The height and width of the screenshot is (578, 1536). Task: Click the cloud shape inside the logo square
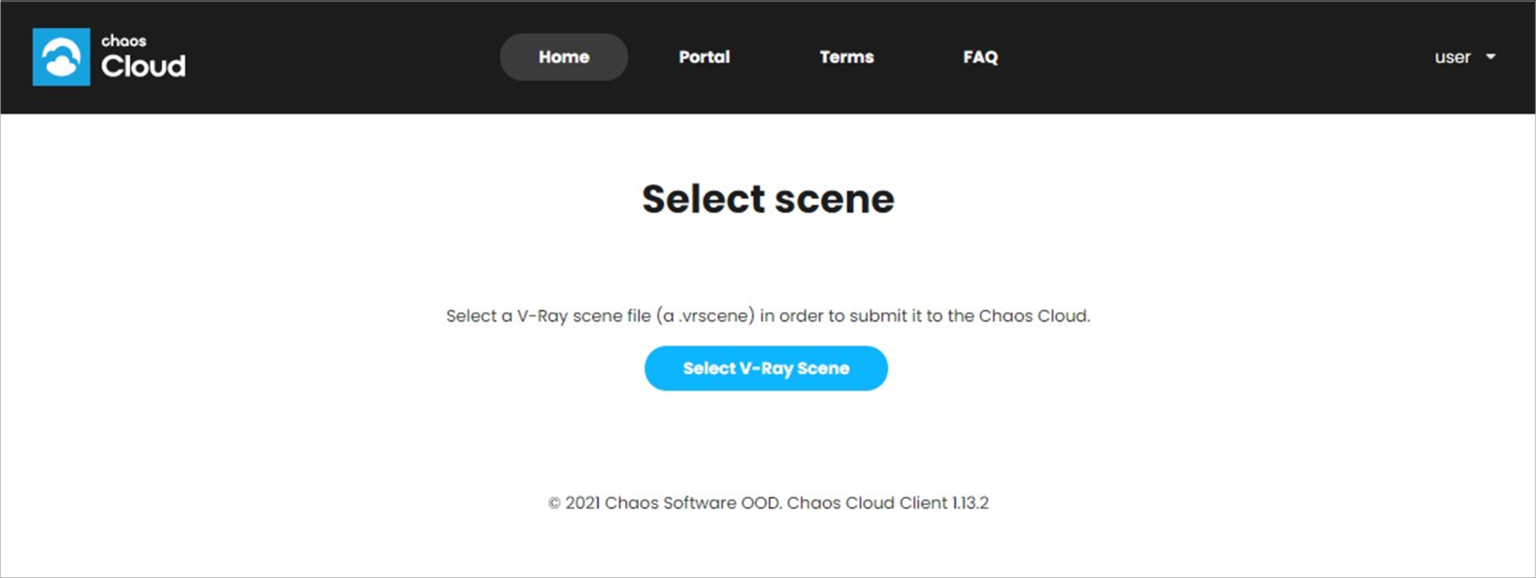point(62,58)
